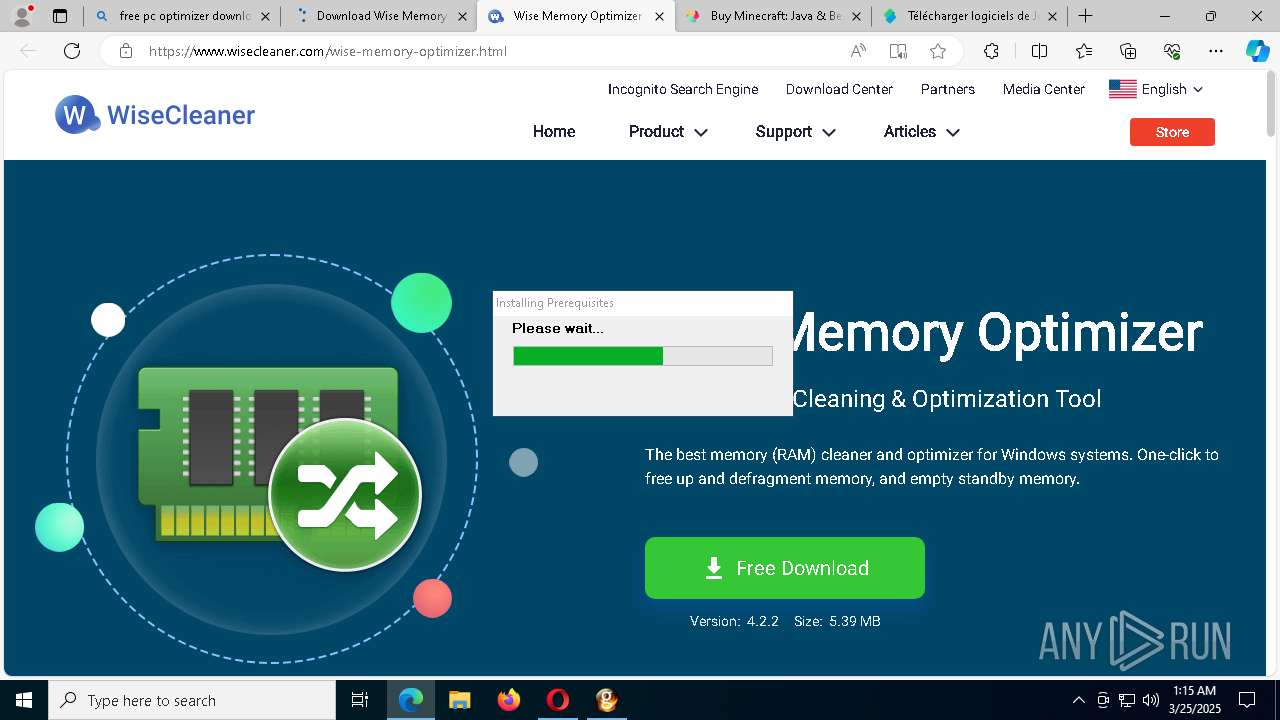1280x720 pixels.
Task: Click the Free Download button
Action: tap(785, 568)
